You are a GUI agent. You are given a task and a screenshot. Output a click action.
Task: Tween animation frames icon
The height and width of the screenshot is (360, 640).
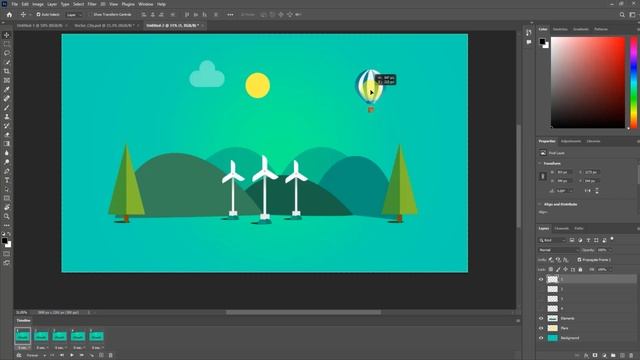coord(91,356)
